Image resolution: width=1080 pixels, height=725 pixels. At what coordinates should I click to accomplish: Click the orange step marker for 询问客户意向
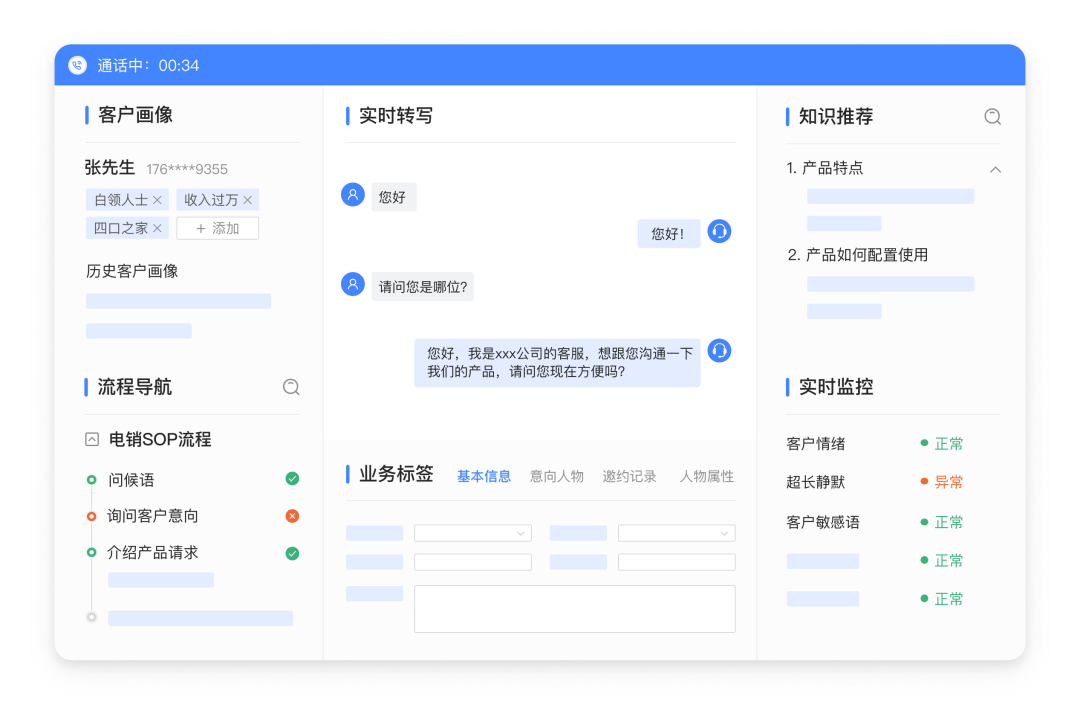tap(92, 516)
